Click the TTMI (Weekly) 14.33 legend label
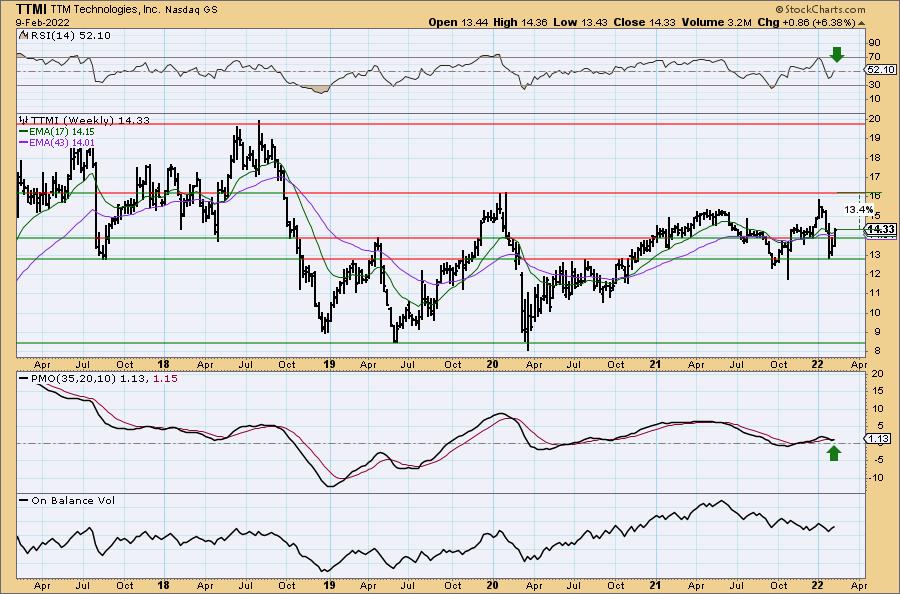900x594 pixels. [x=90, y=120]
